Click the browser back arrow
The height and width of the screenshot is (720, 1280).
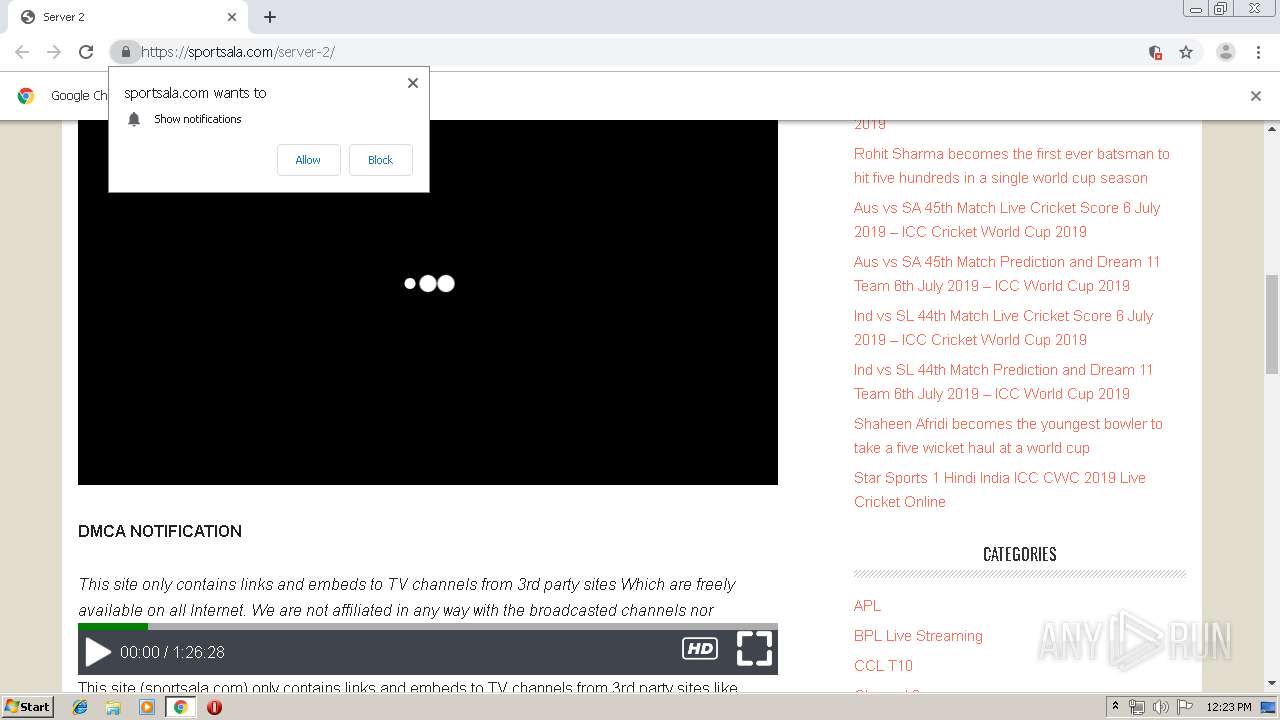22,52
